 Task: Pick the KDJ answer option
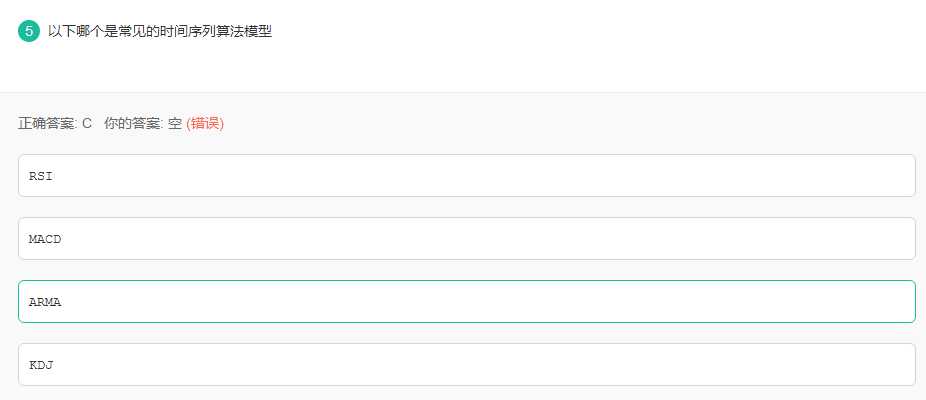[x=467, y=365]
